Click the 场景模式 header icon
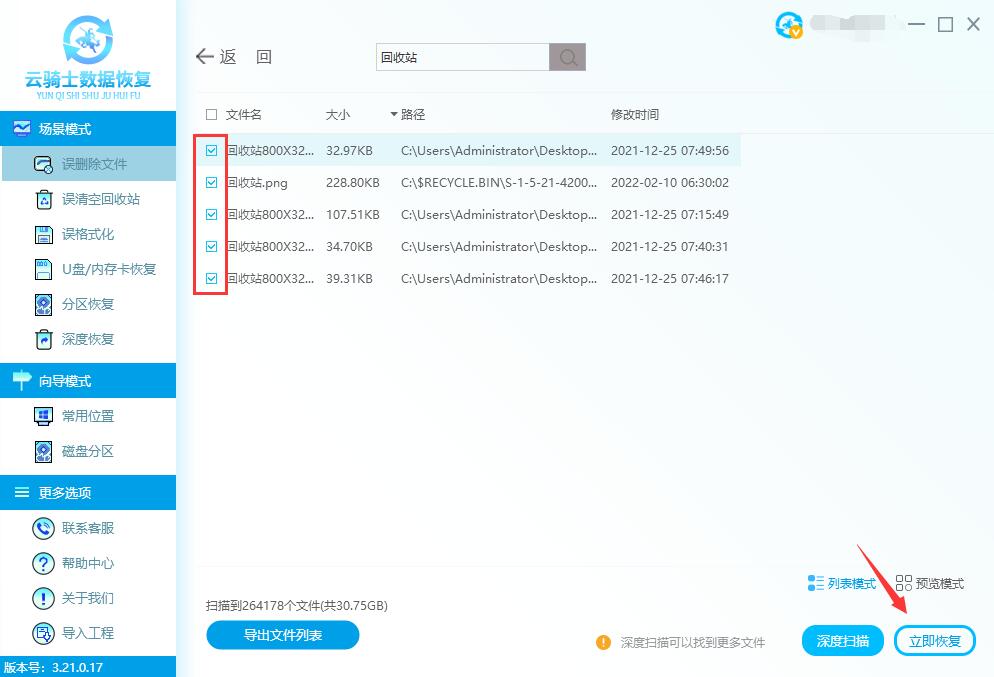Screen dimensions: 994x677 (x=21, y=129)
